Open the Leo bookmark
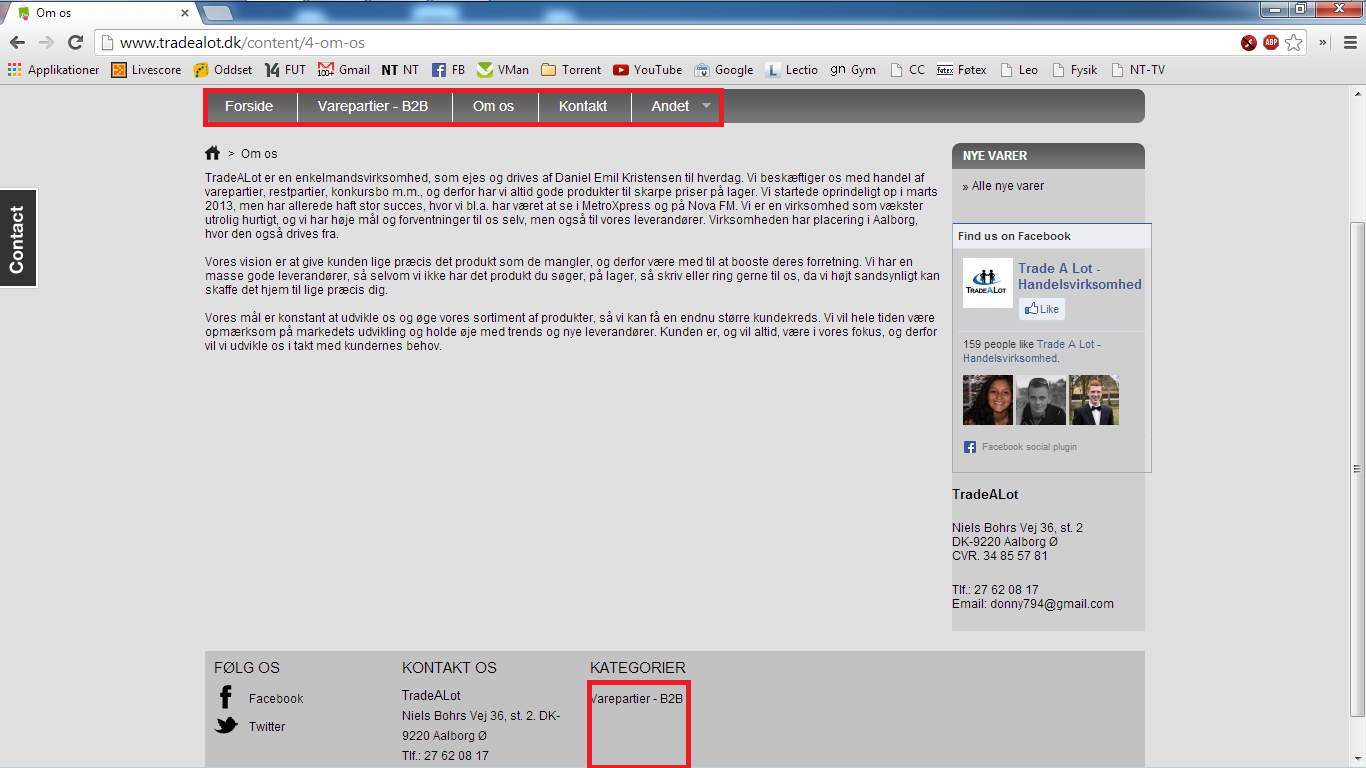Viewport: 1366px width, 768px height. 1019,70
